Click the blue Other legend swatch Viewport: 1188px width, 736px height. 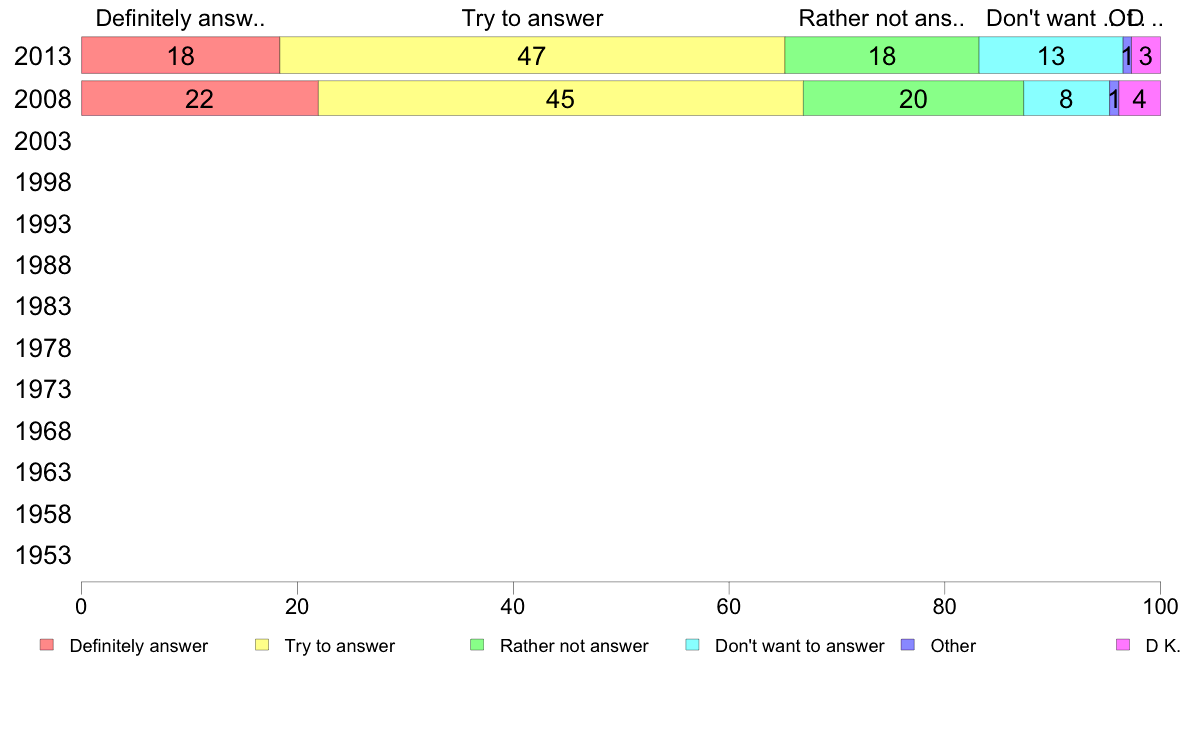[908, 645]
